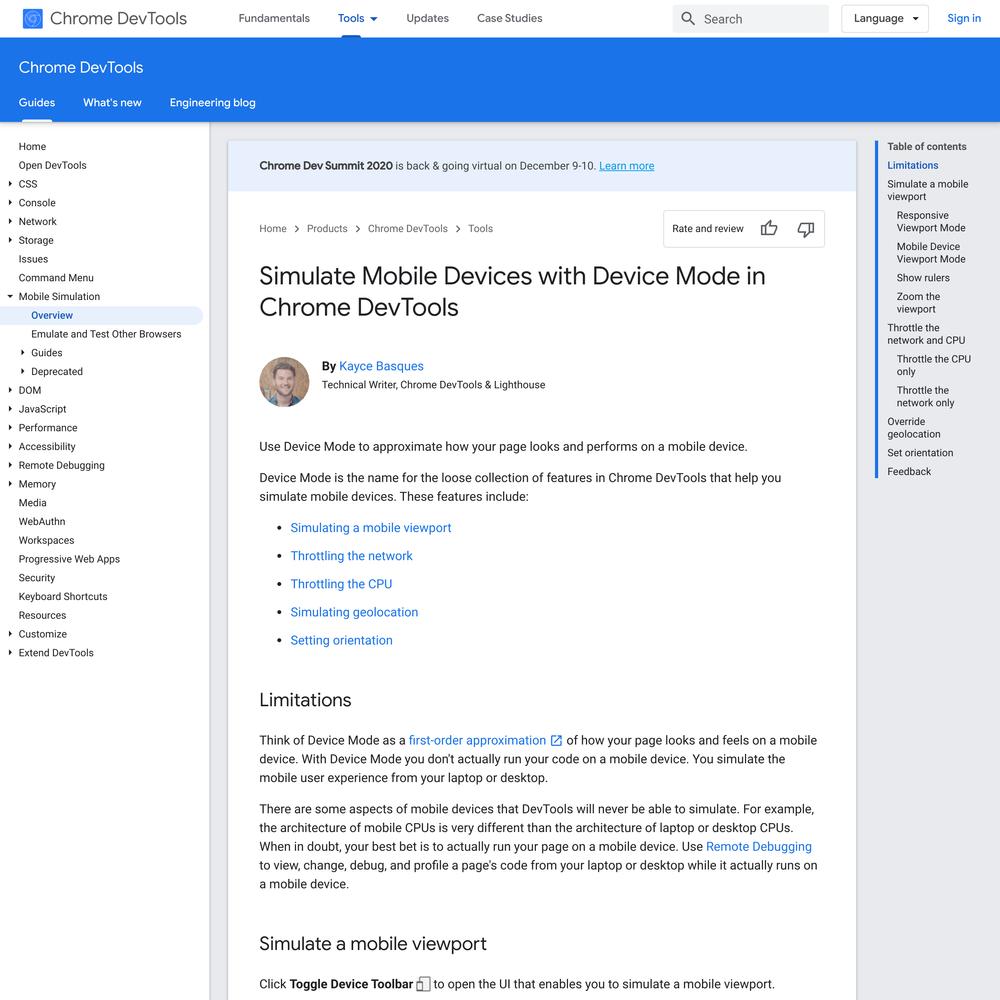Screen dimensions: 1000x1000
Task: Expand the Extend DevTools section
Action: pyautogui.click(x=10, y=653)
